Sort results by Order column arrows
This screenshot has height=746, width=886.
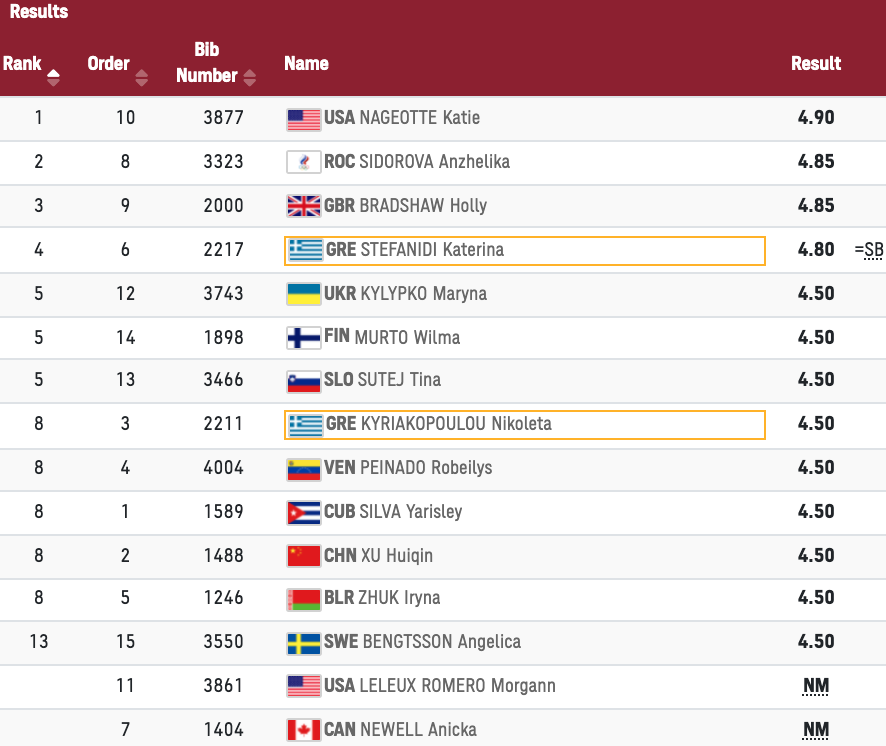(142, 77)
